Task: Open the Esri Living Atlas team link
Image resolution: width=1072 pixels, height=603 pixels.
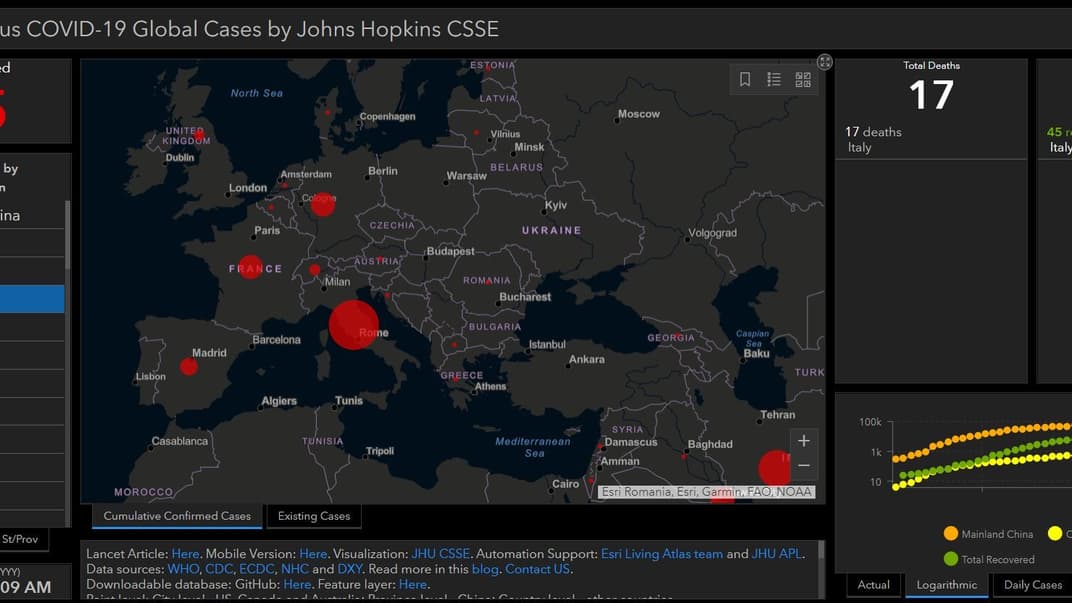Action: [x=661, y=554]
